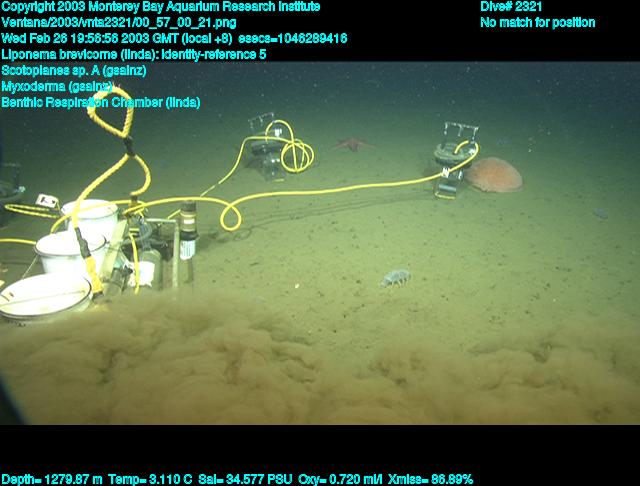
Task: Click the 'Depth= 1279.87 m' reading
Action: point(52,479)
